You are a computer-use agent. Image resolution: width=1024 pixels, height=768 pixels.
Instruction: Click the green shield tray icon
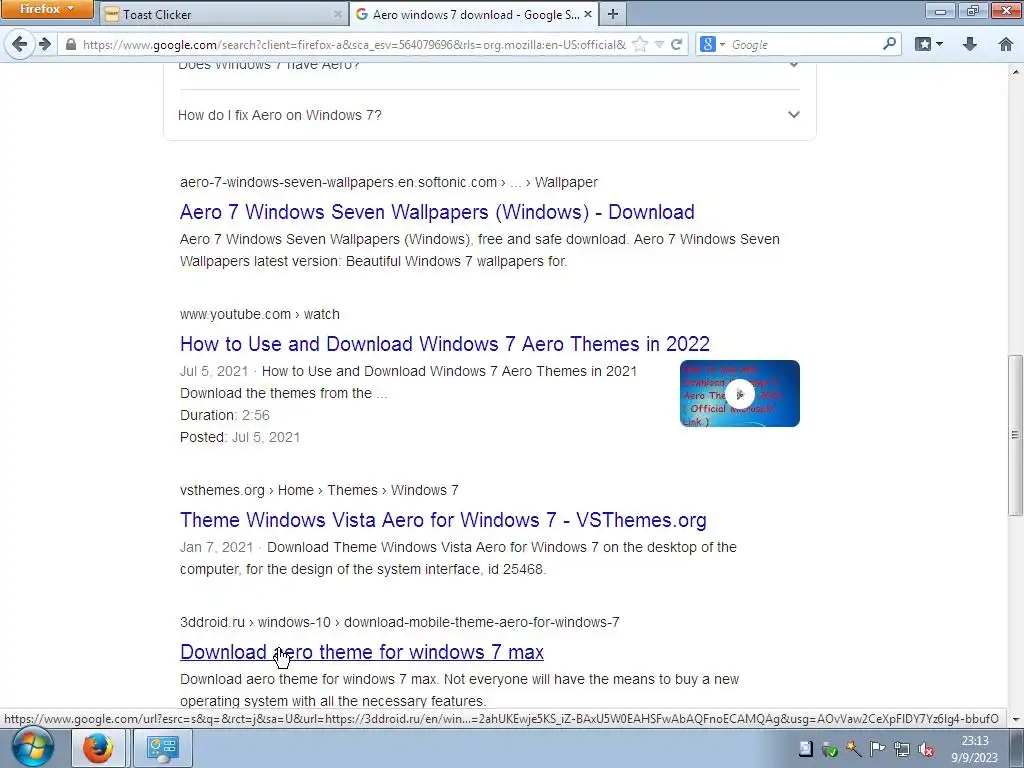click(x=829, y=749)
